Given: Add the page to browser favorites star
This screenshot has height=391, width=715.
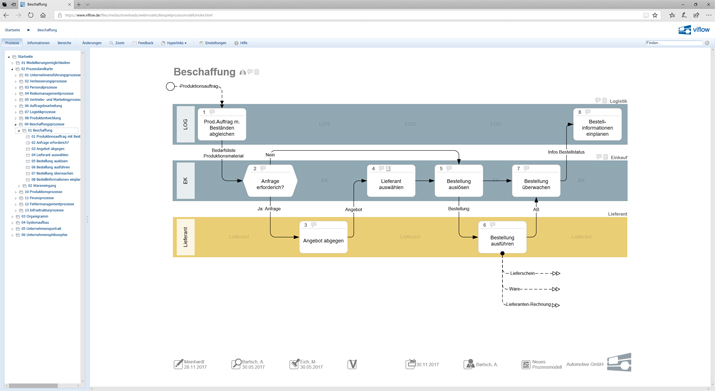Looking at the screenshot, I should tap(655, 15).
